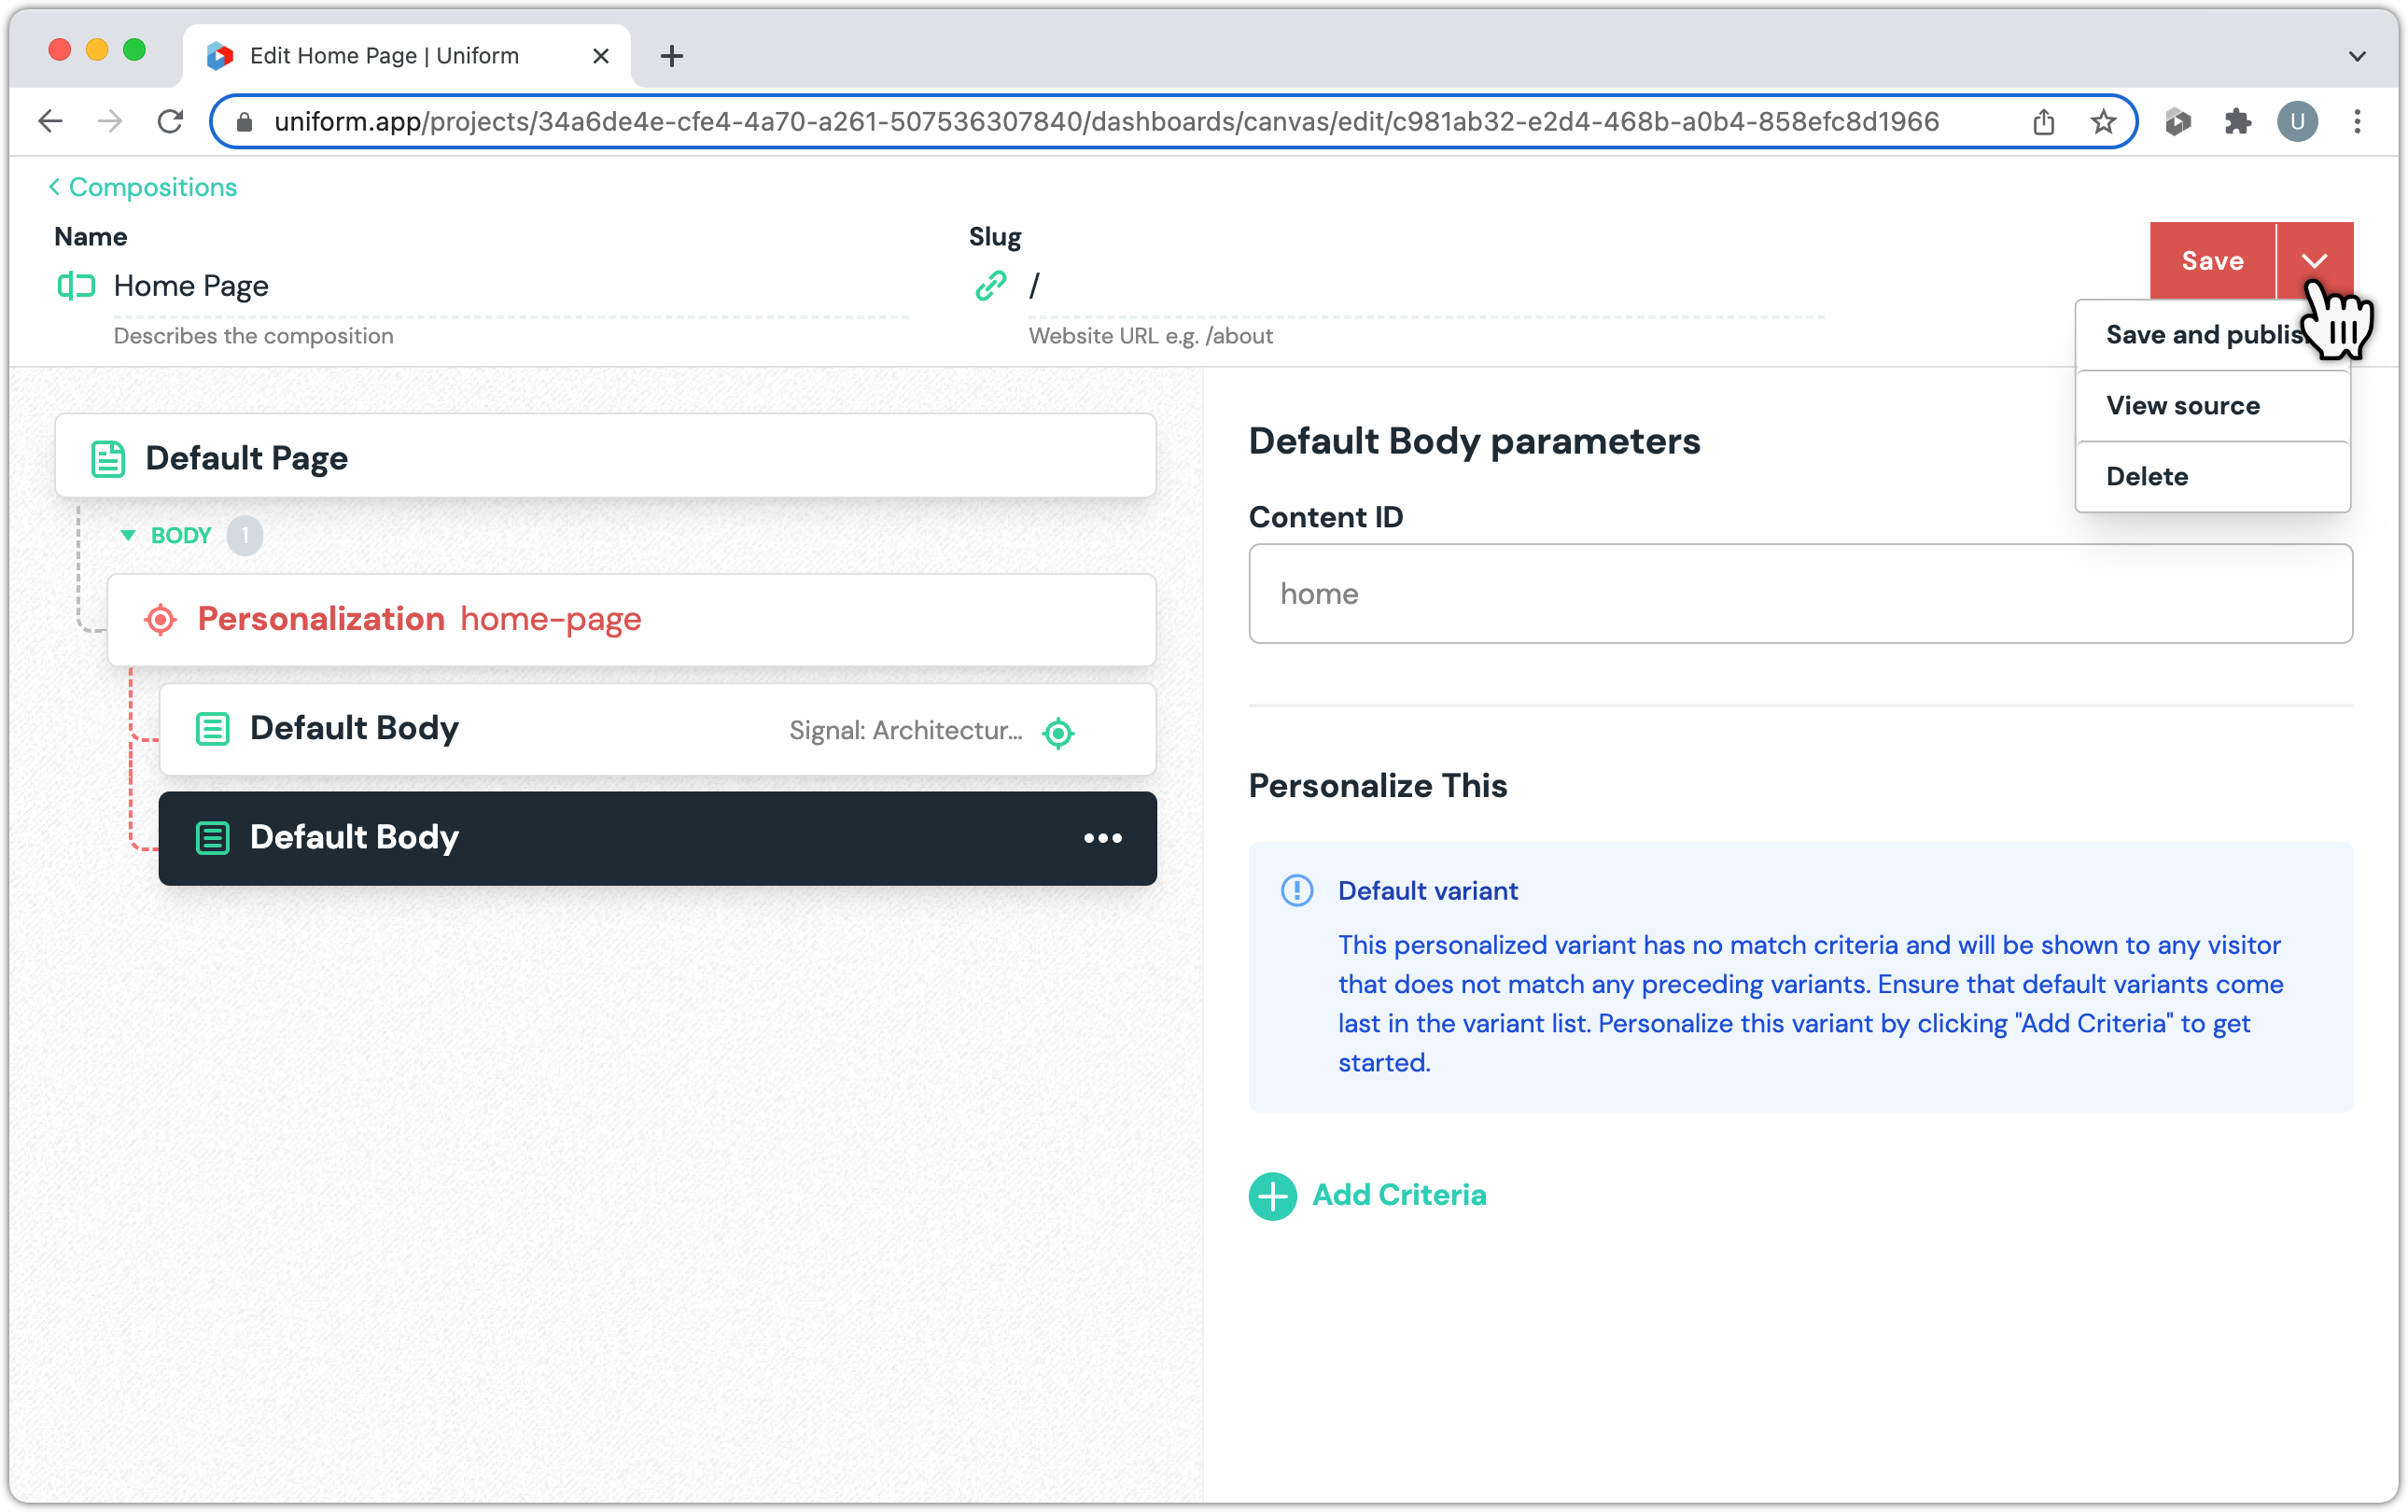Click the Content ID input field
The height and width of the screenshot is (1512, 2408).
[1800, 594]
